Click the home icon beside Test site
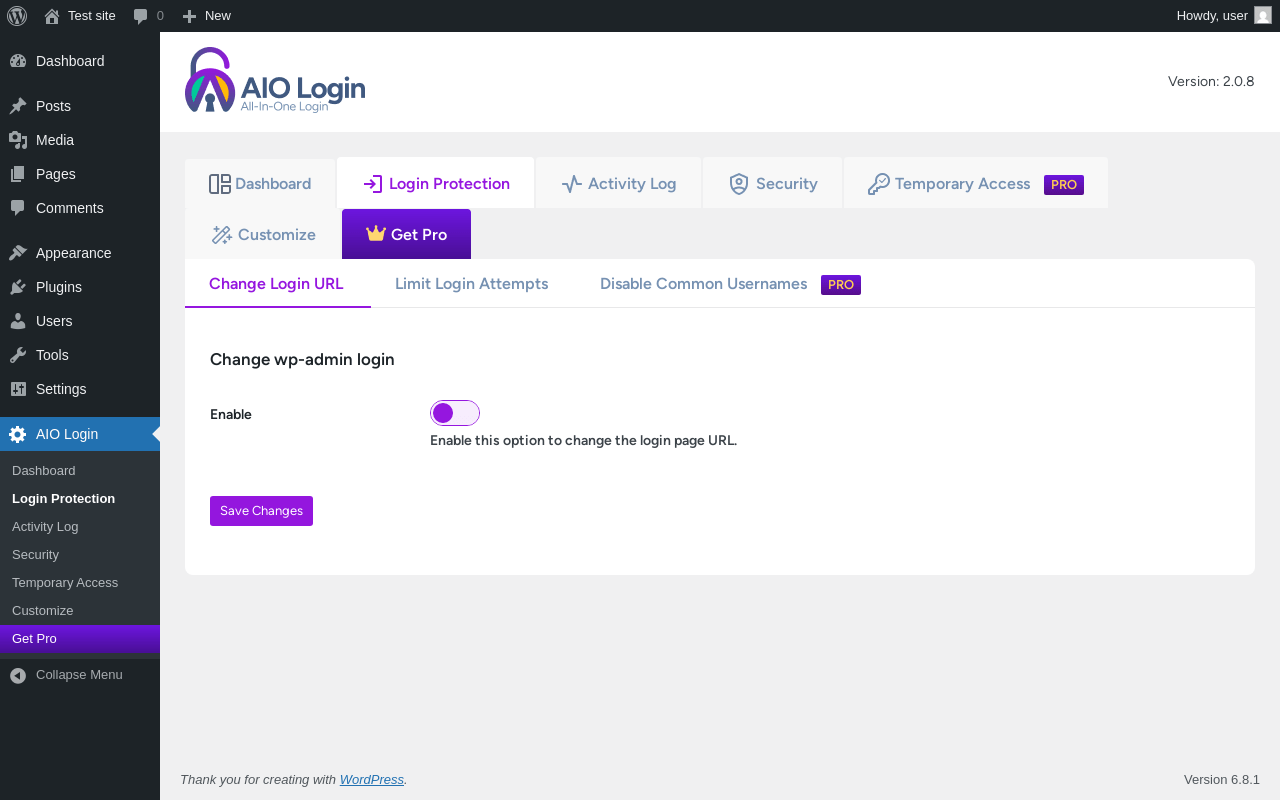This screenshot has width=1280, height=800. 52,16
